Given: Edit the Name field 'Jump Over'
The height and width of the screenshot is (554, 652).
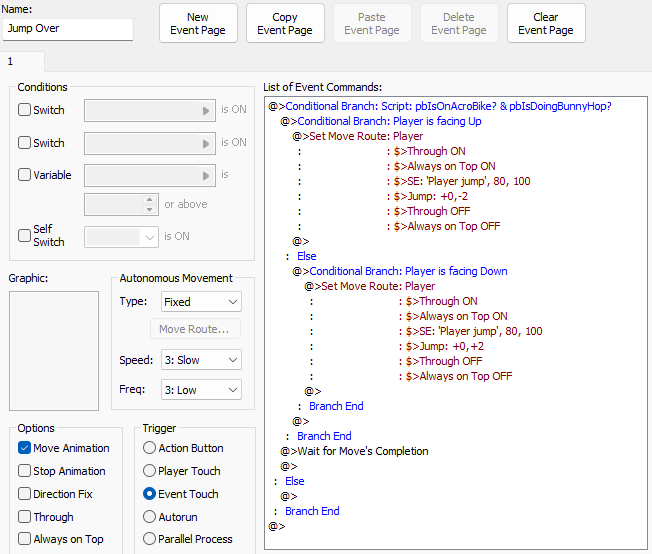Looking at the screenshot, I should 68,29.
